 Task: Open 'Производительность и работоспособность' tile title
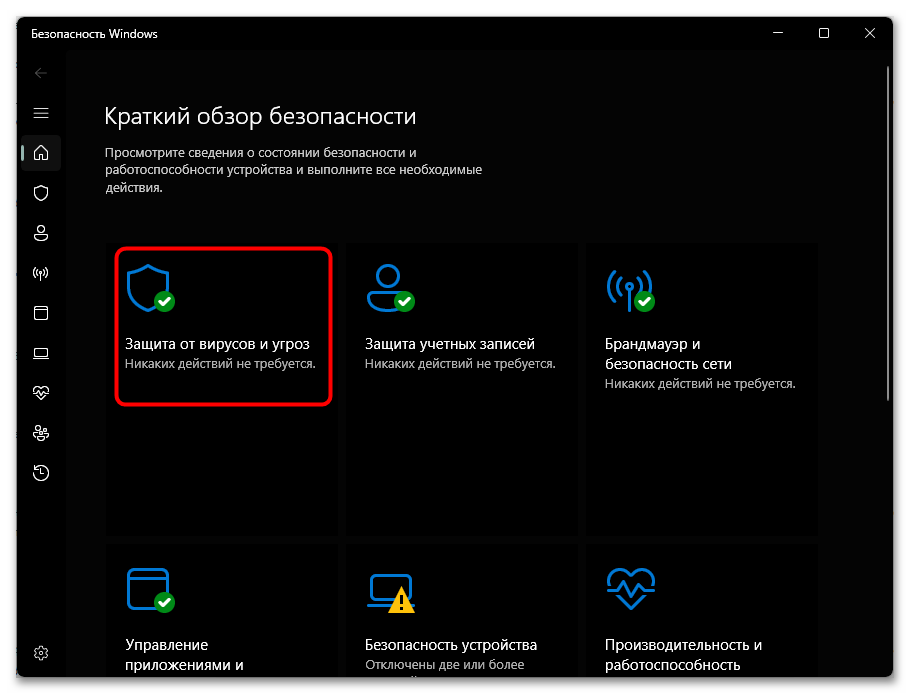point(683,655)
